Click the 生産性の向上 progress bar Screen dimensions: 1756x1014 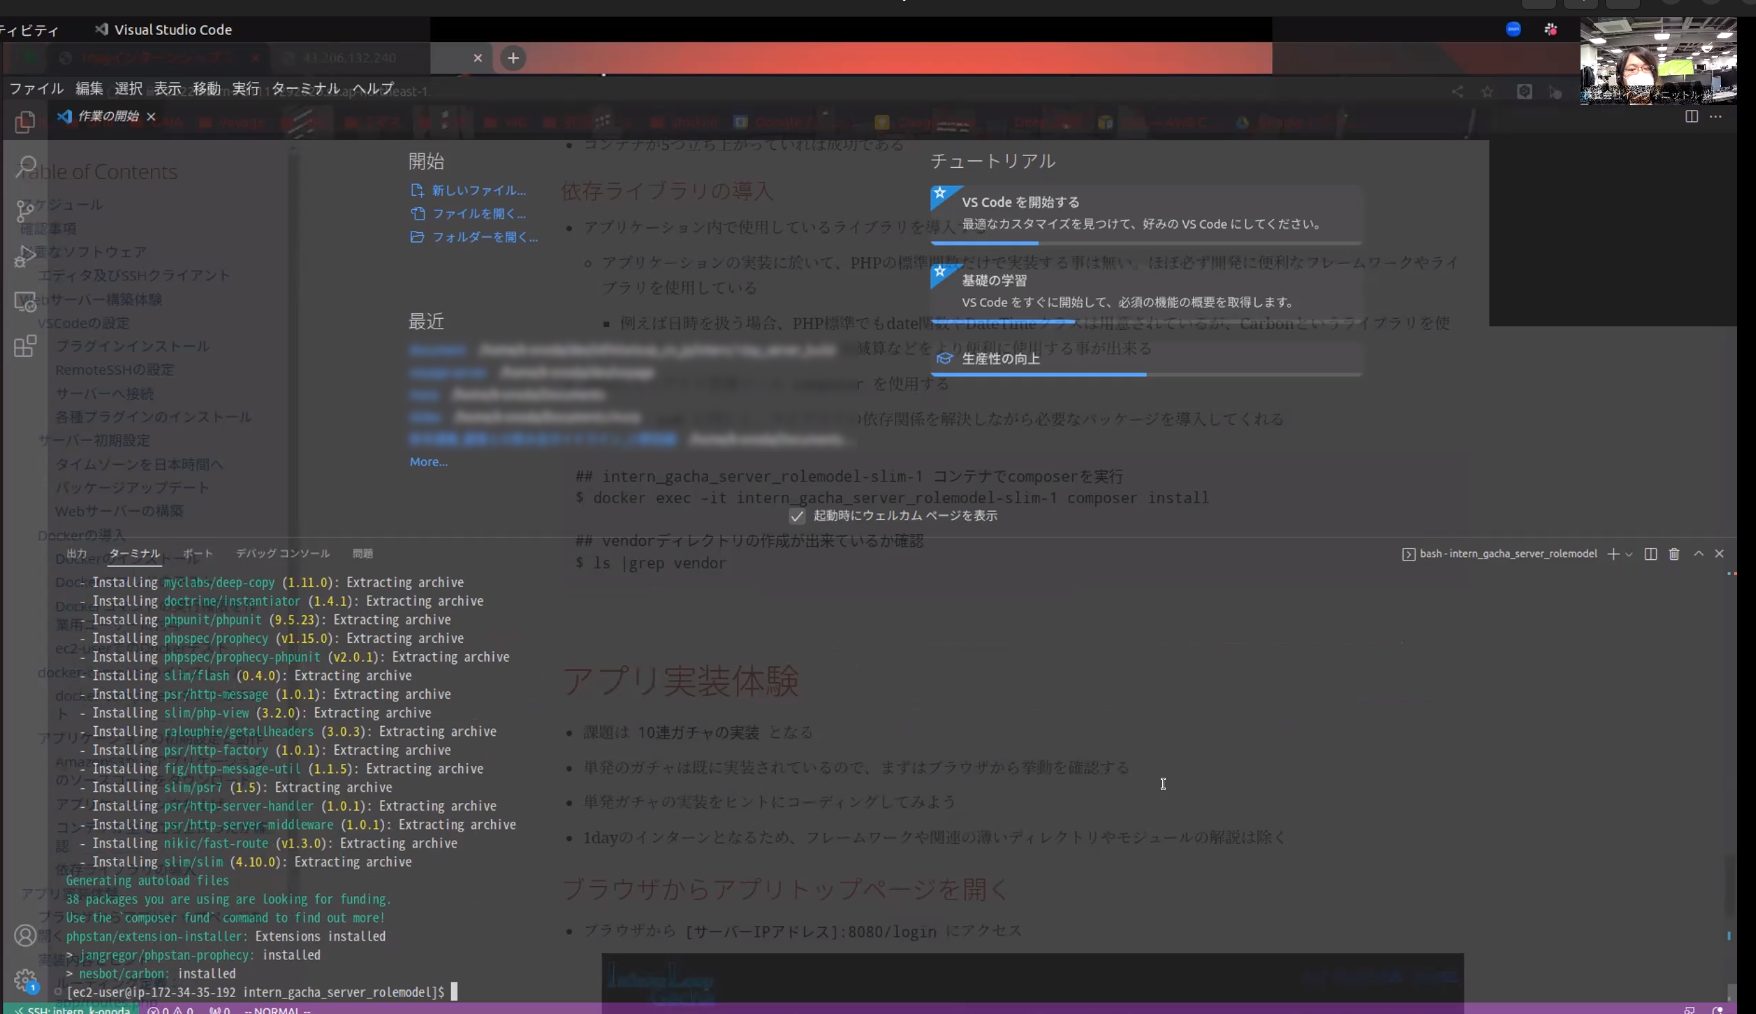point(1145,374)
